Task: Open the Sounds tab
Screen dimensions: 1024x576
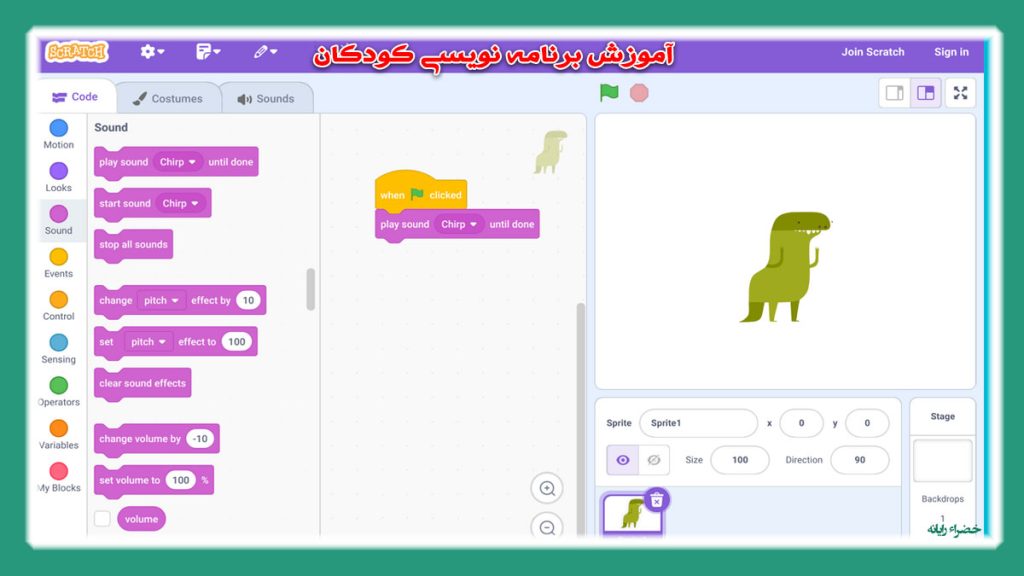Action: pyautogui.click(x=266, y=99)
